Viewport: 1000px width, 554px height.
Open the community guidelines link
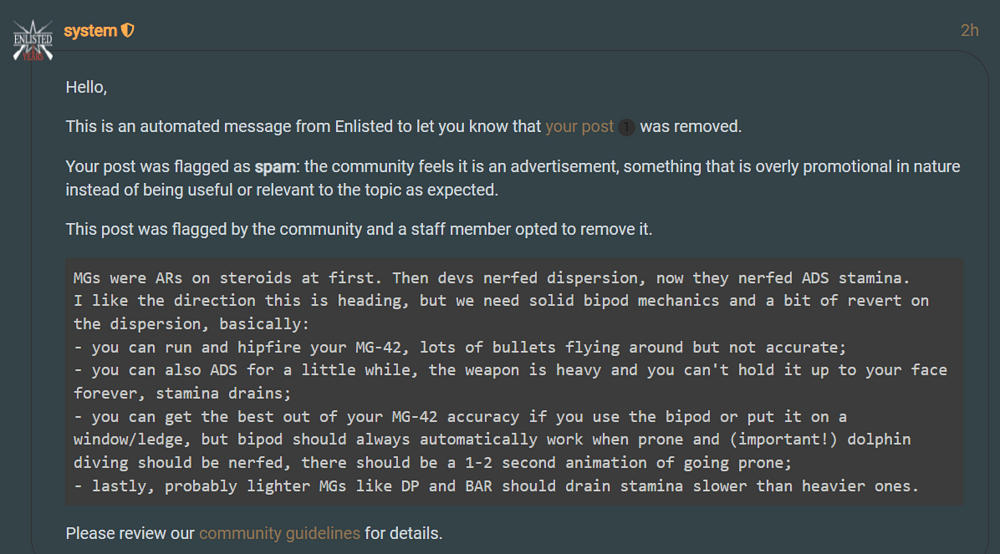279,533
